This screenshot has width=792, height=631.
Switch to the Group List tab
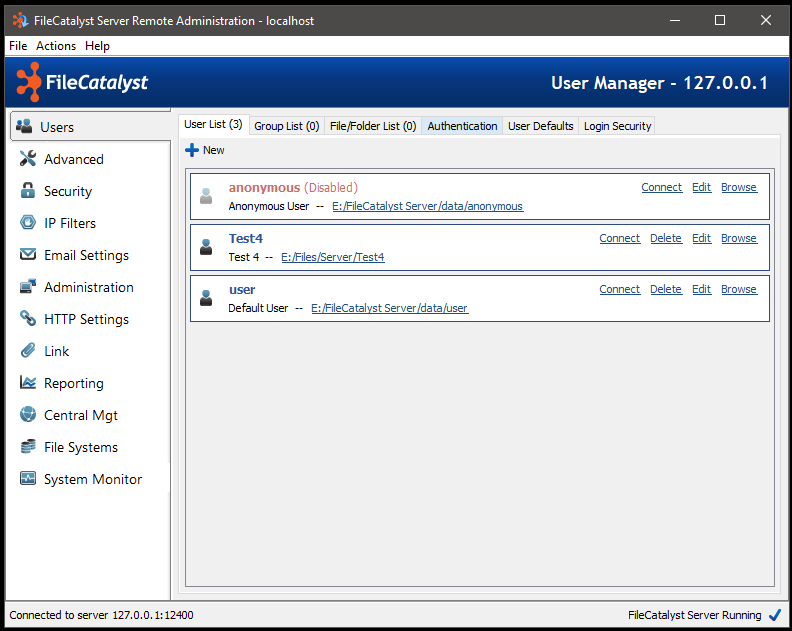(x=286, y=126)
